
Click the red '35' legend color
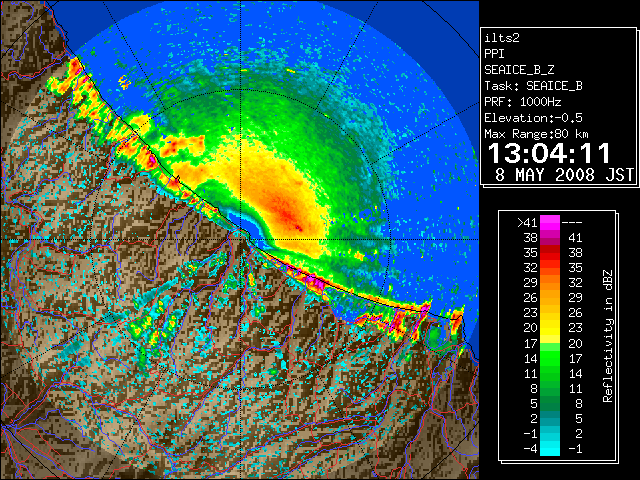[550, 253]
